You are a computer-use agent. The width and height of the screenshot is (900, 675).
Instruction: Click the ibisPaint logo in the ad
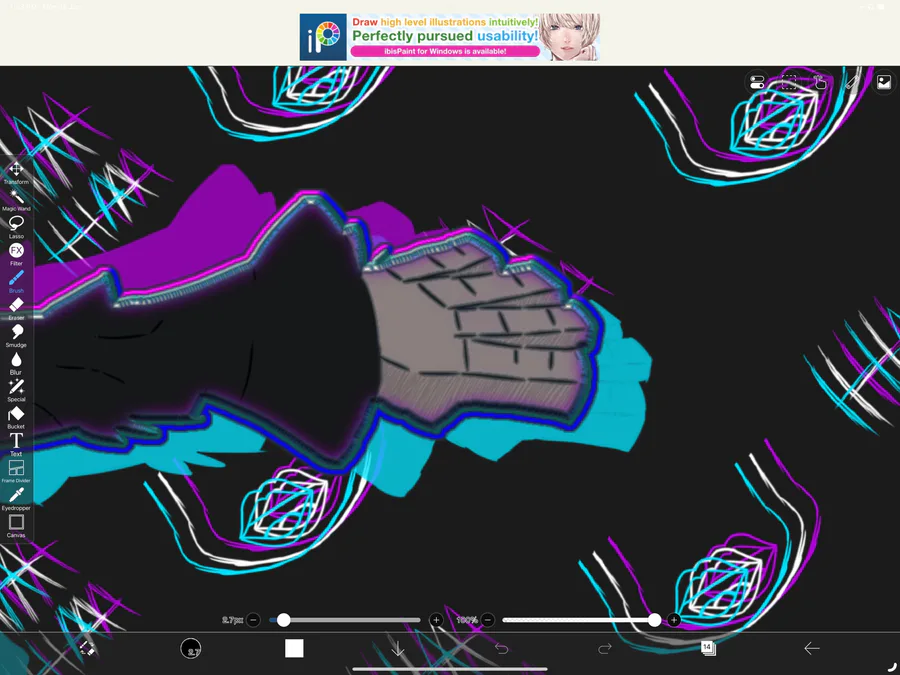[x=323, y=37]
